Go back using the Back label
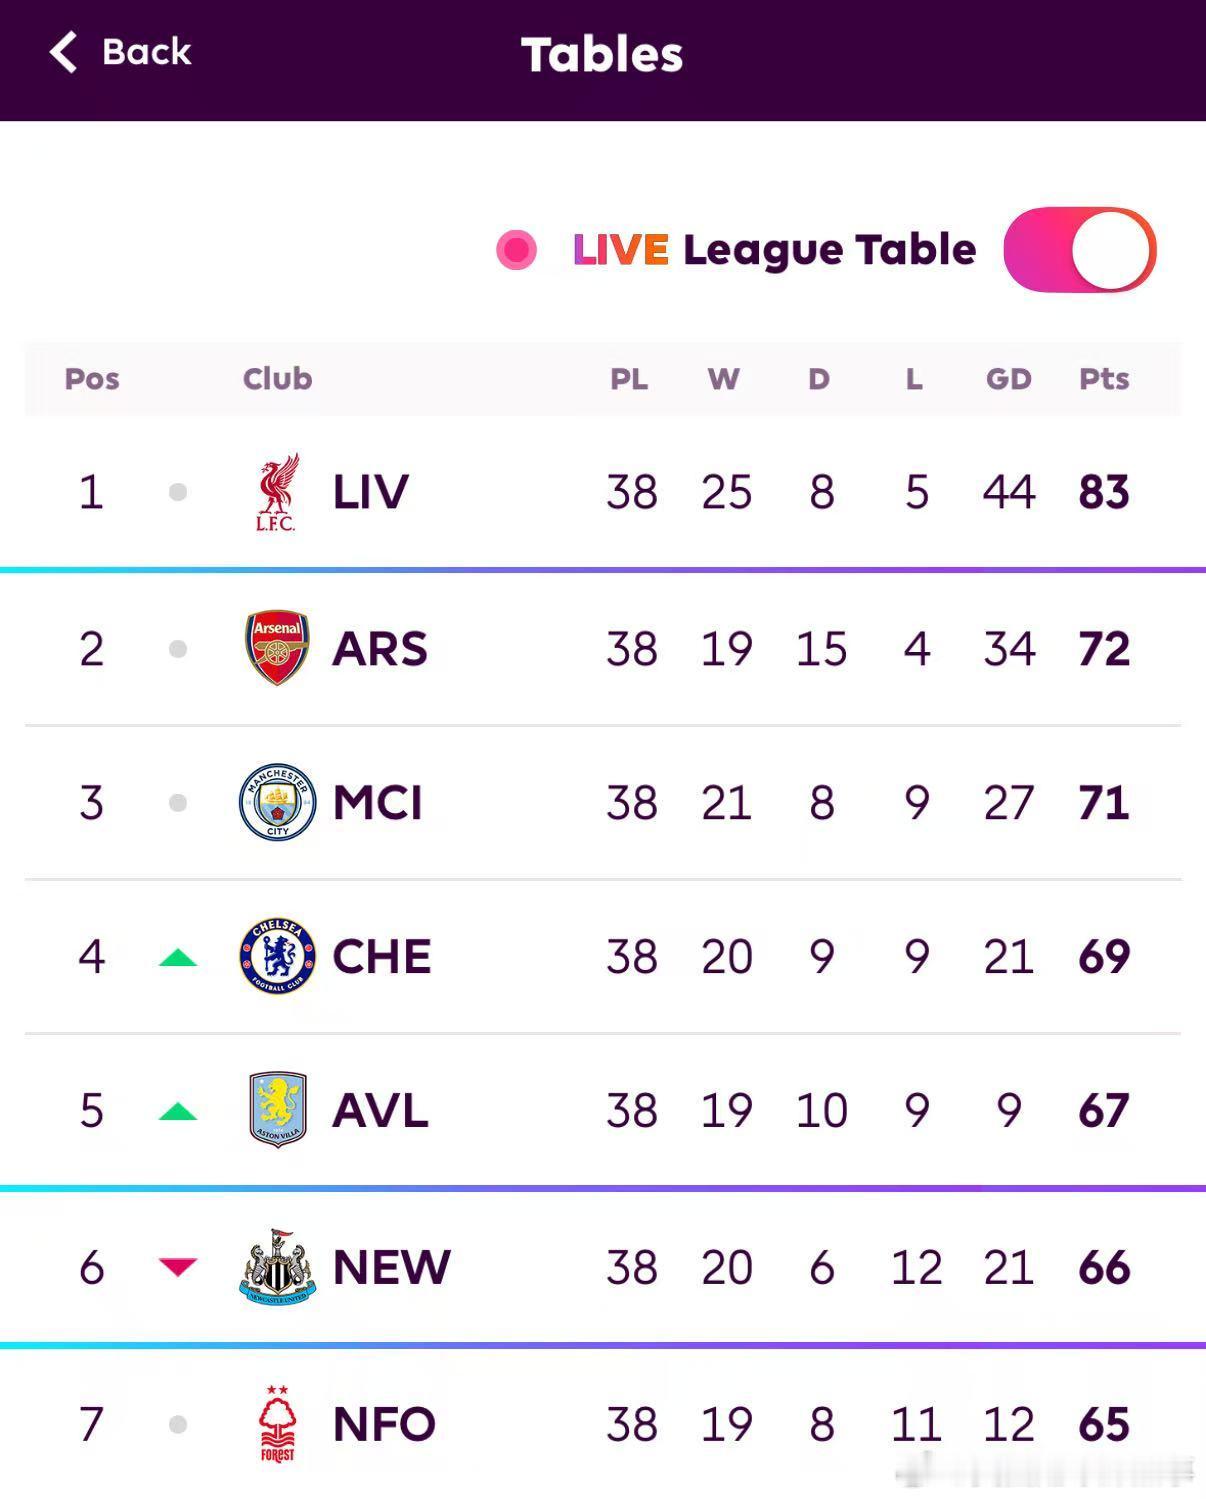 146,52
